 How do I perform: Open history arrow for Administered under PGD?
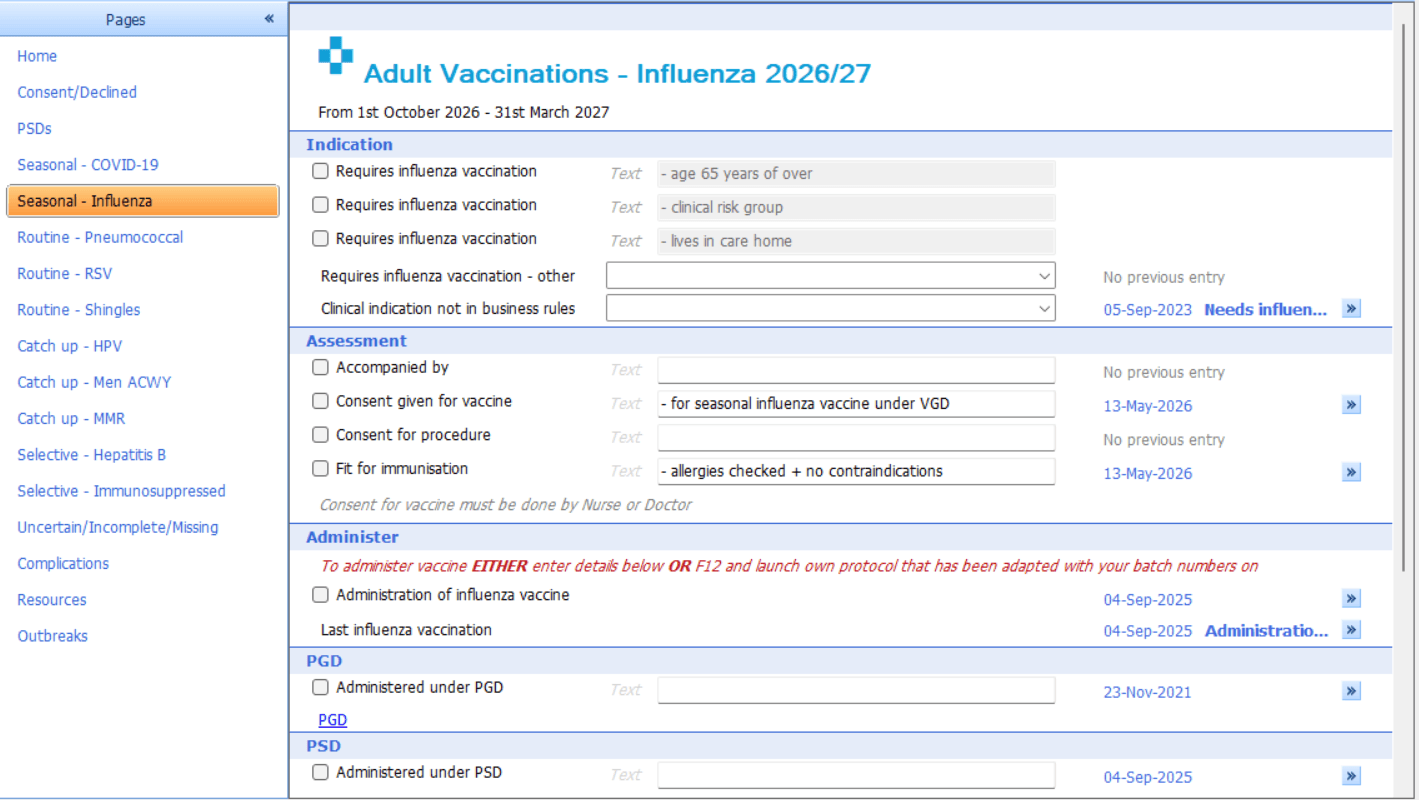pyautogui.click(x=1351, y=691)
